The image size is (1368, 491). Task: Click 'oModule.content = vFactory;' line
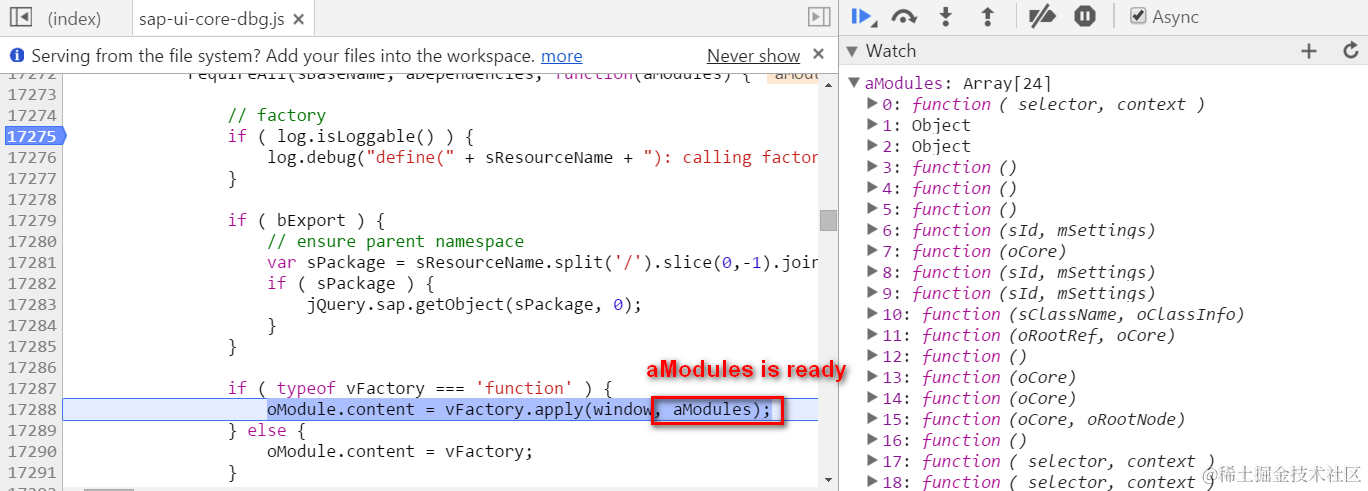pos(400,451)
